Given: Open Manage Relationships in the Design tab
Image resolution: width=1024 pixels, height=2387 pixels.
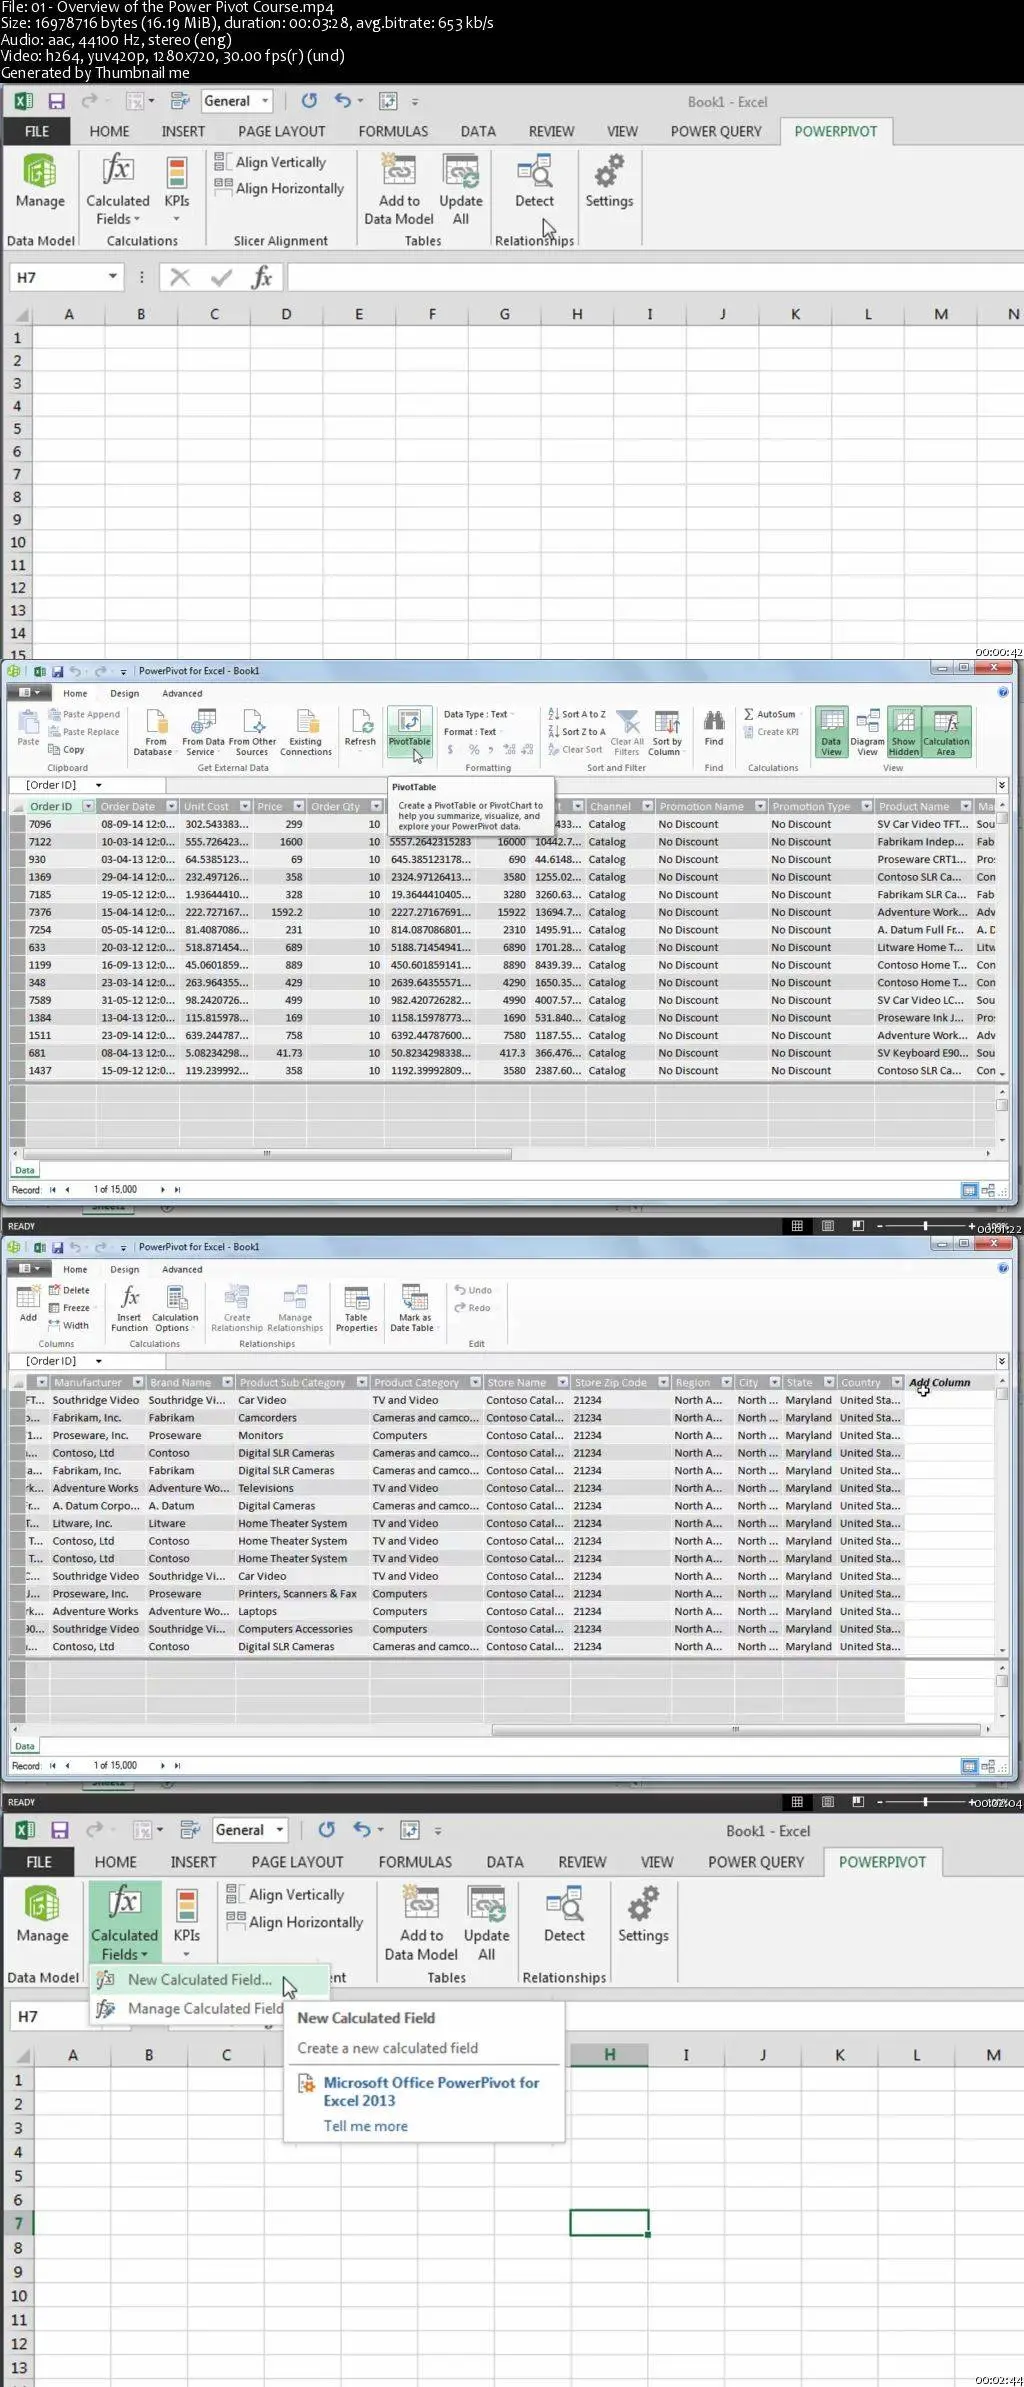Looking at the screenshot, I should tap(295, 1308).
